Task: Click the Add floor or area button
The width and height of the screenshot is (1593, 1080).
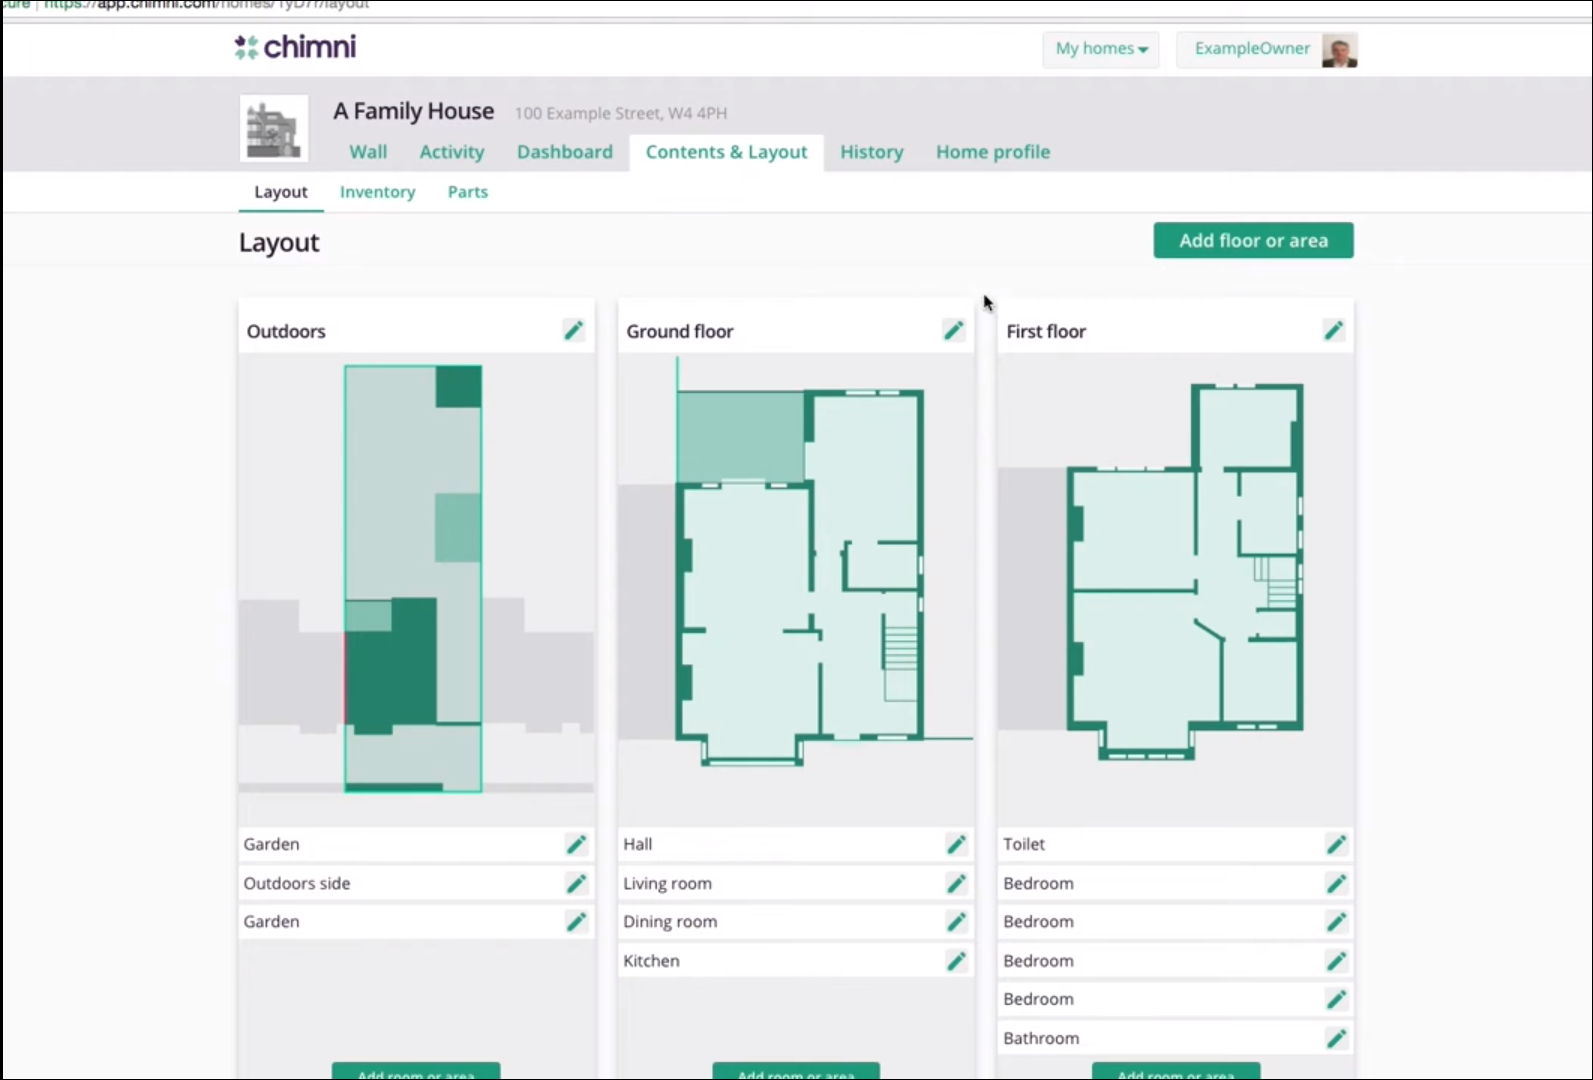Action: point(1253,240)
